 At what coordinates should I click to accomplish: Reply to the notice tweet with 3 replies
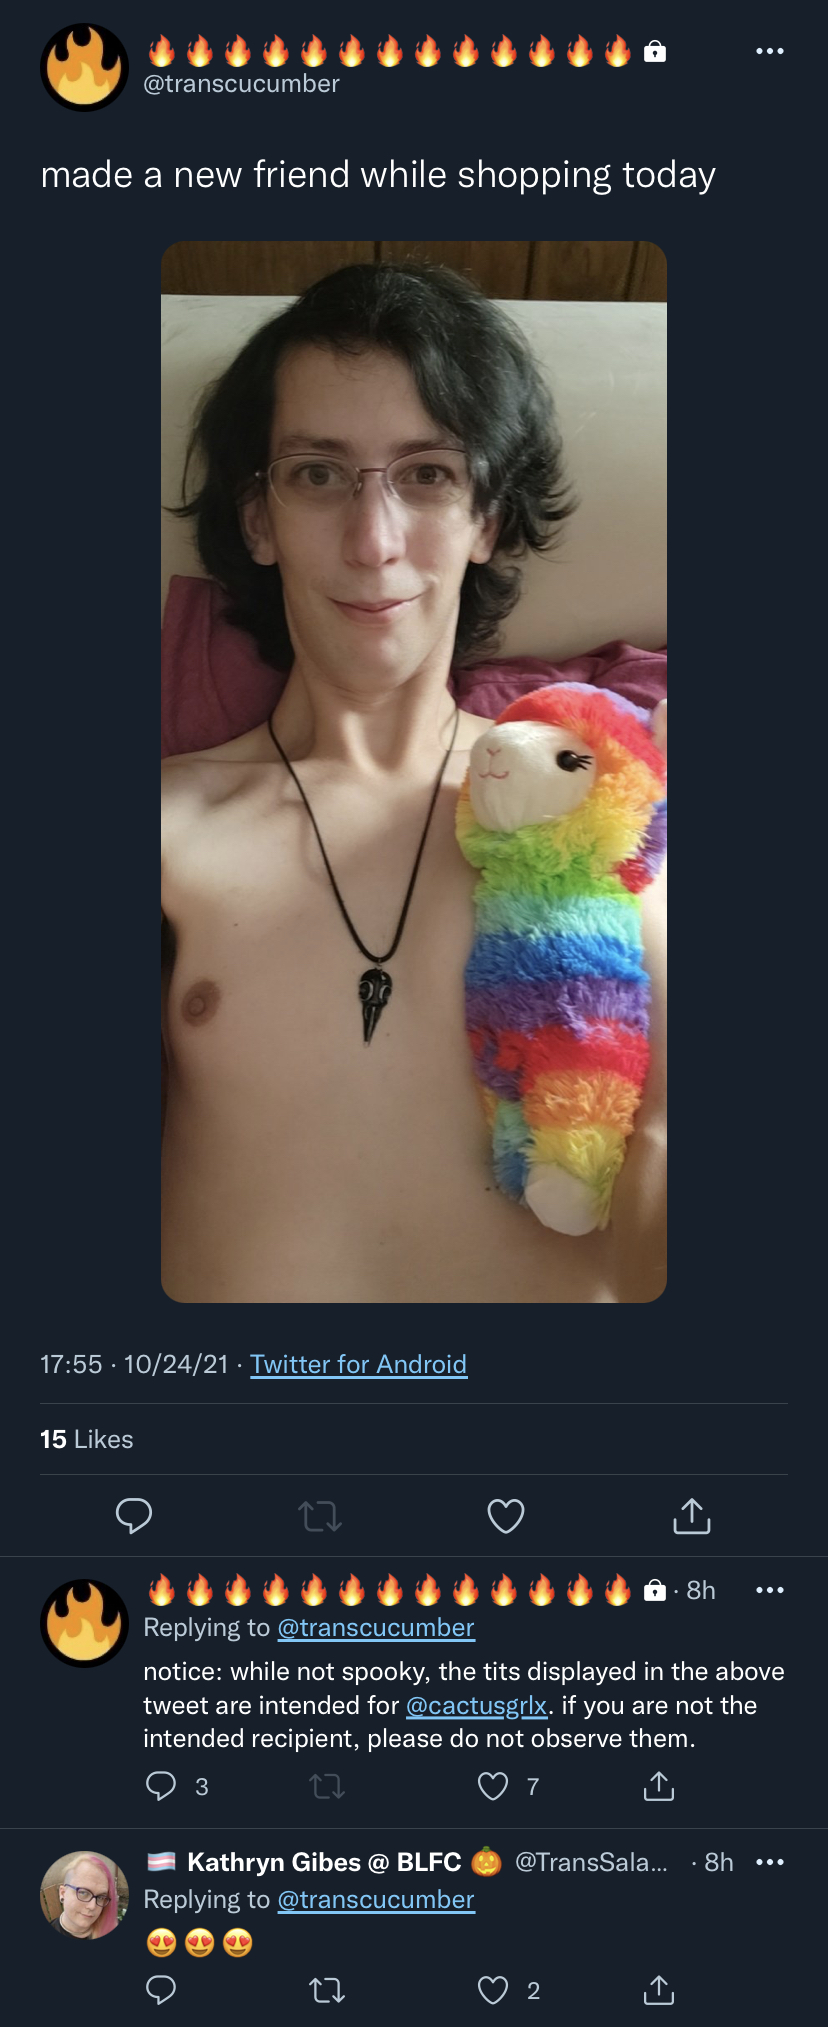(161, 1786)
